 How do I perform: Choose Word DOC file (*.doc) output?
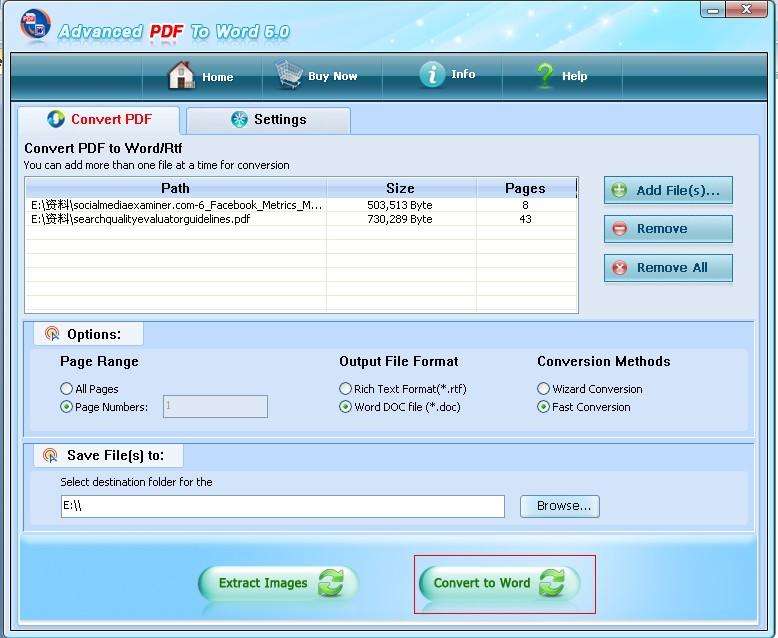(345, 407)
